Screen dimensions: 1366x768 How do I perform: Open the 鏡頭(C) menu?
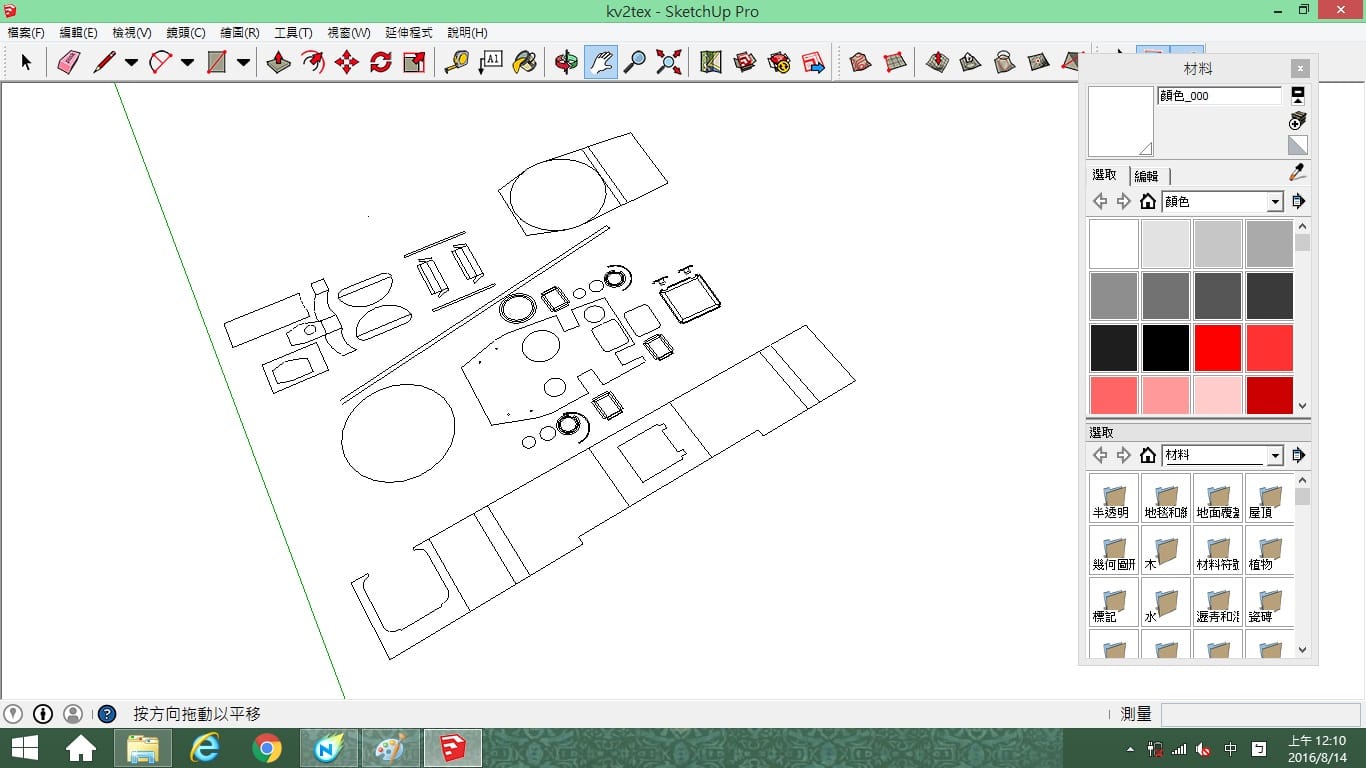[x=186, y=33]
